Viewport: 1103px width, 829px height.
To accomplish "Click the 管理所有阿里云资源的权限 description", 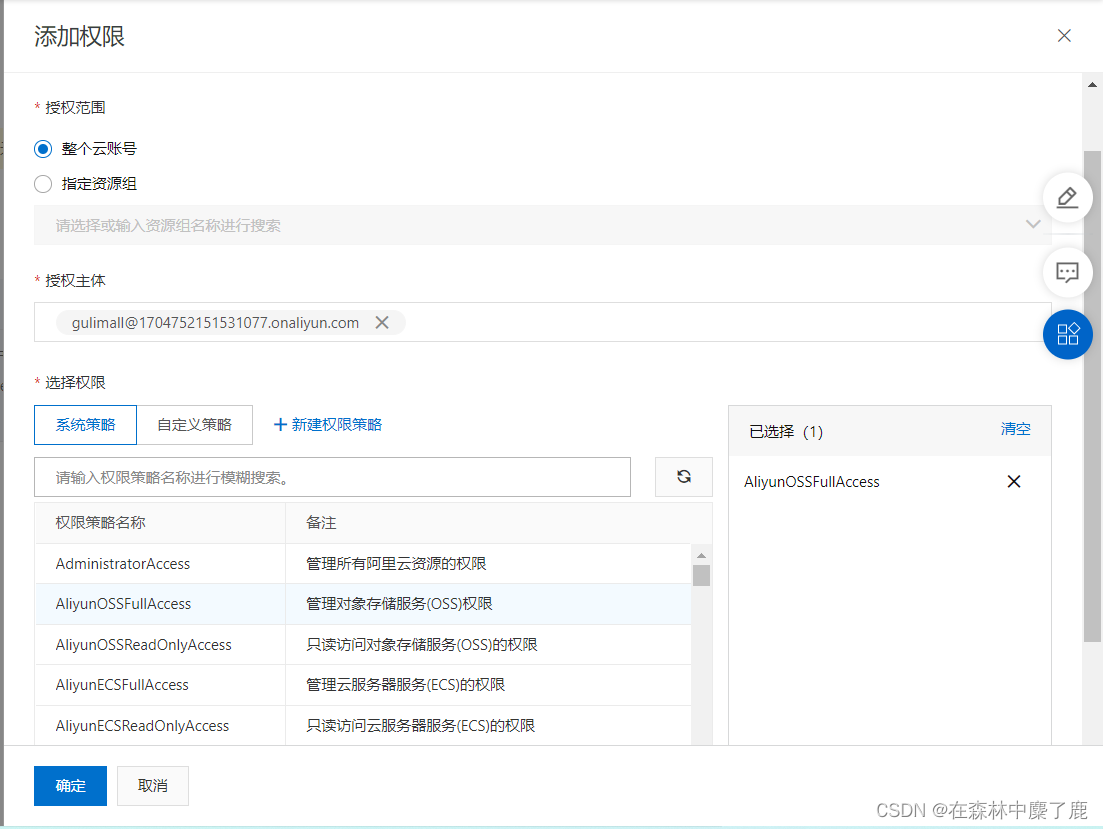I will pyautogui.click(x=396, y=564).
